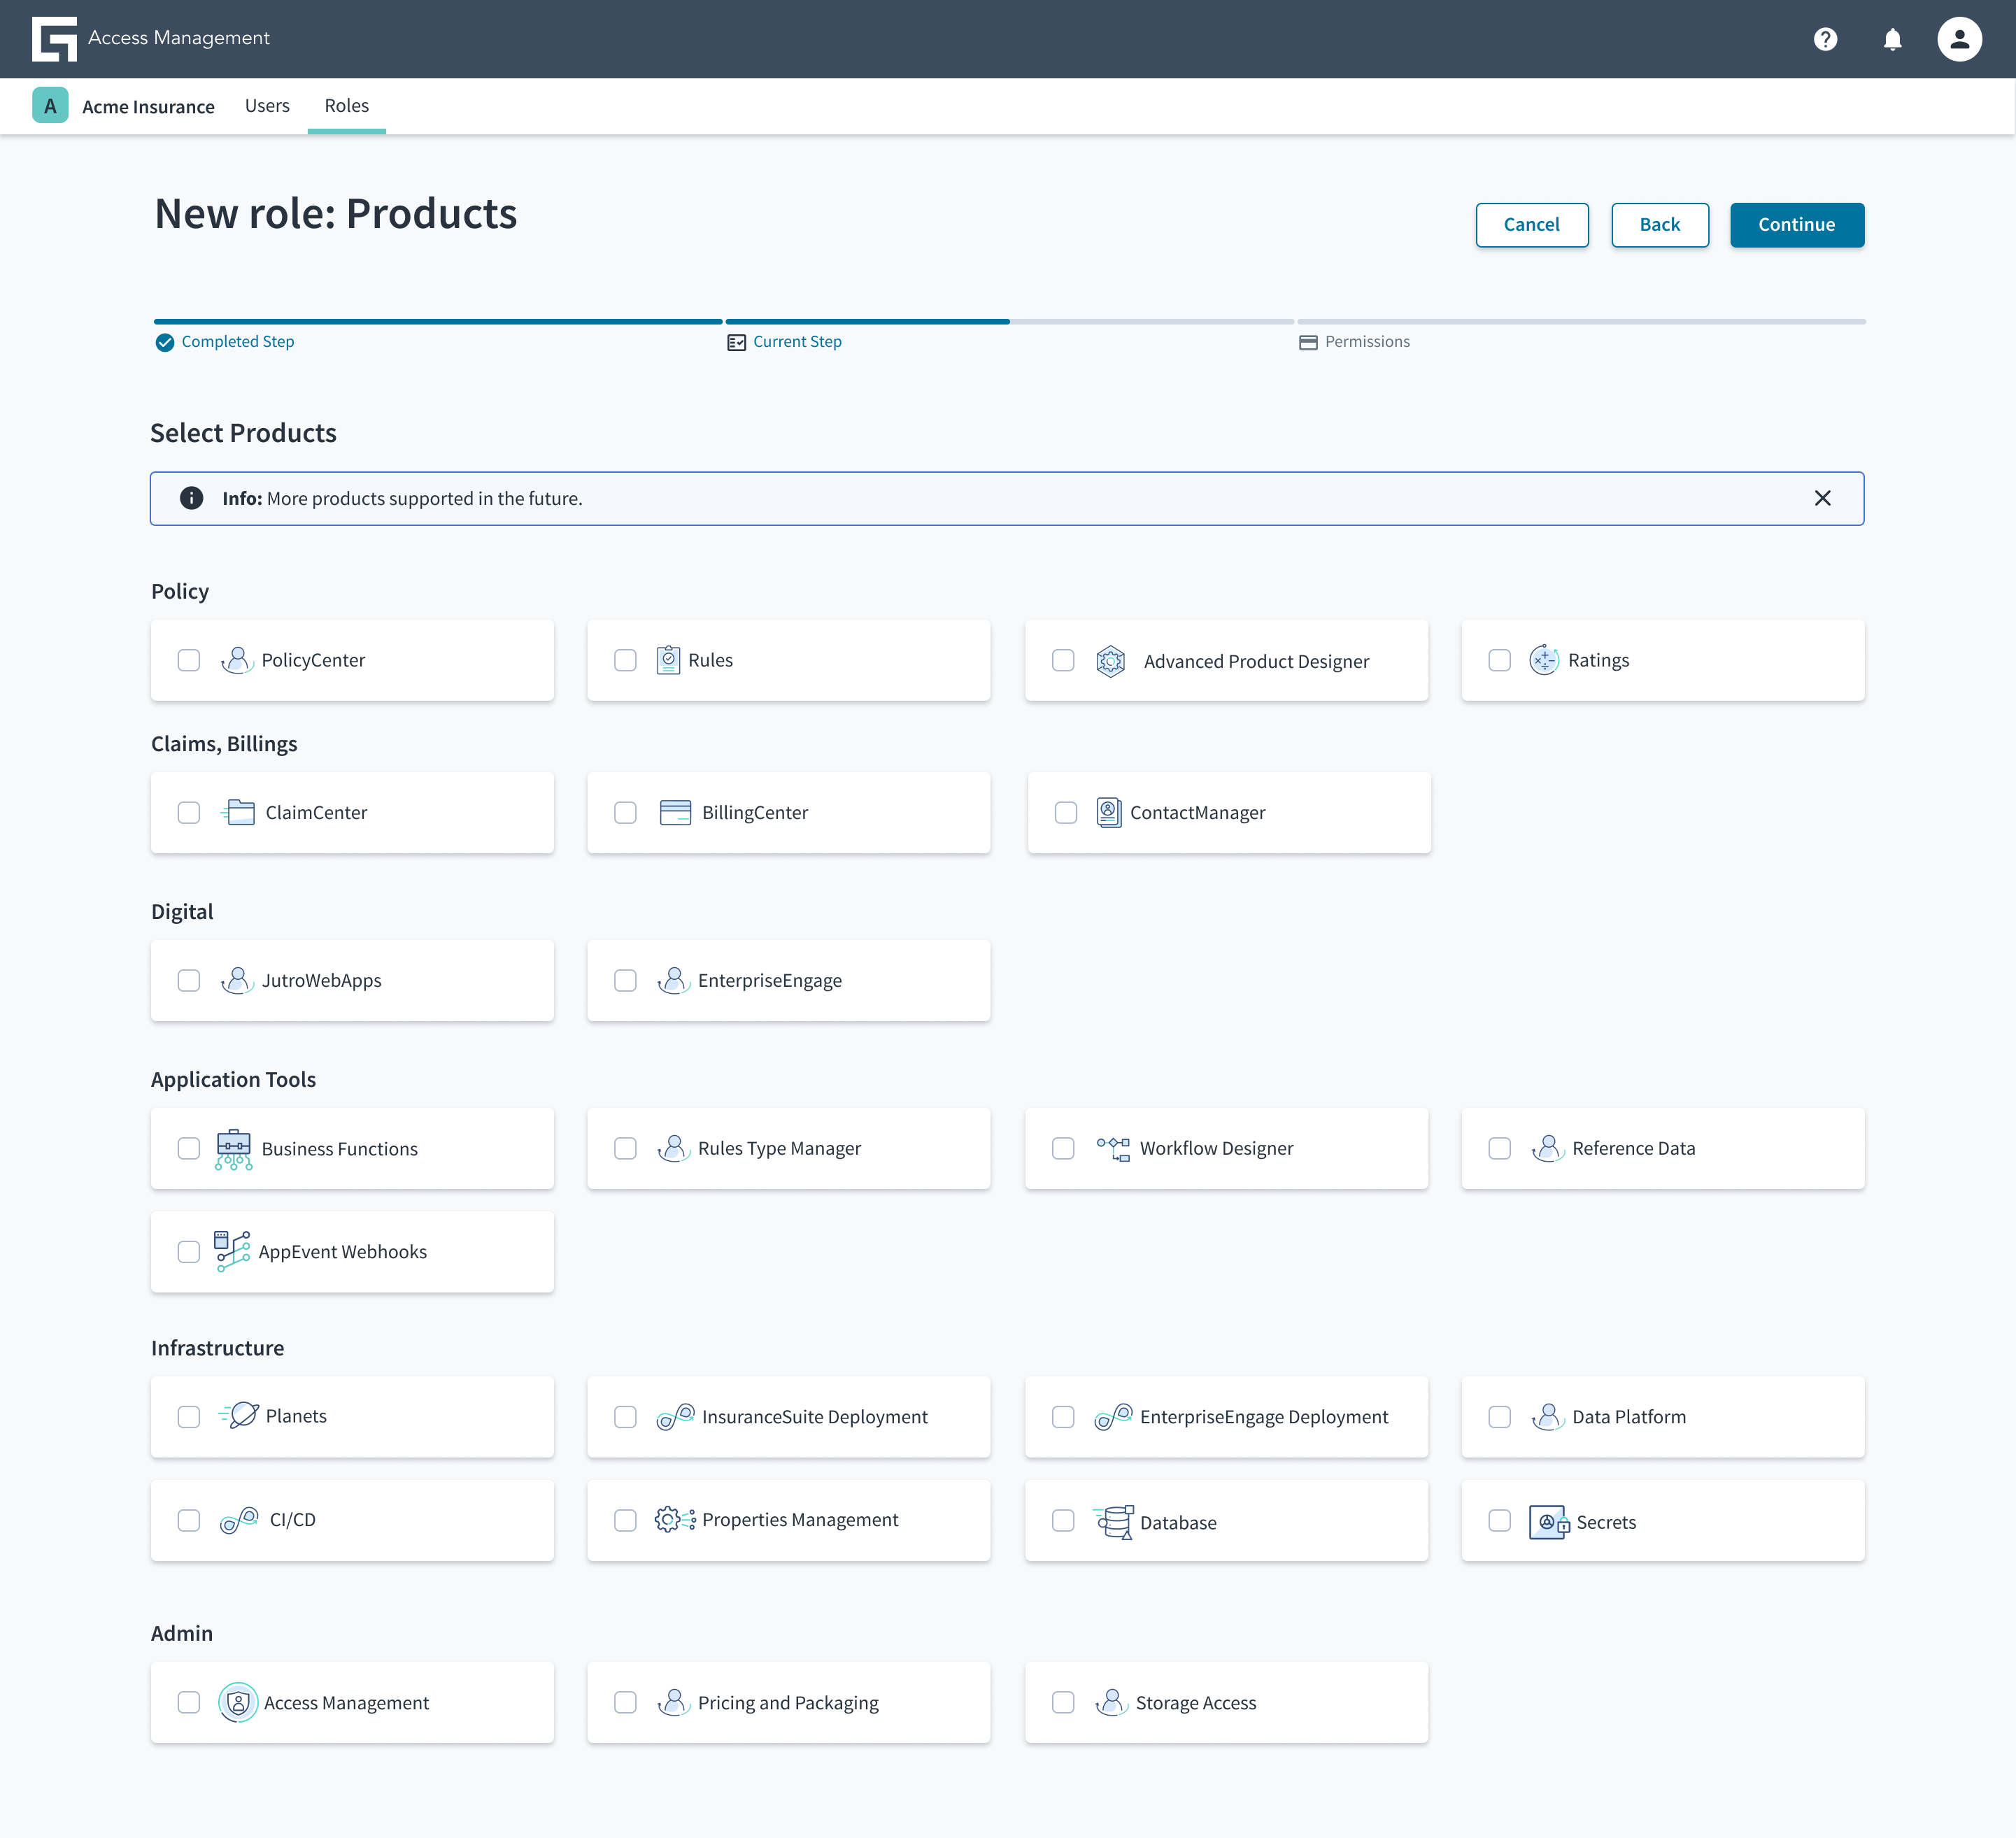Click the Back button
2016x1838 pixels.
click(1659, 224)
